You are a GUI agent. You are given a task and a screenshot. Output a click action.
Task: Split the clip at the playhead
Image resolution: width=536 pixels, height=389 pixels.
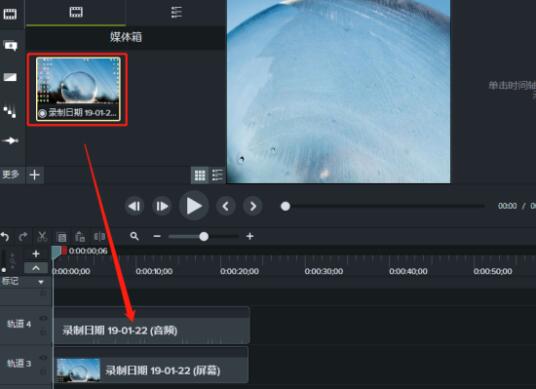99,237
